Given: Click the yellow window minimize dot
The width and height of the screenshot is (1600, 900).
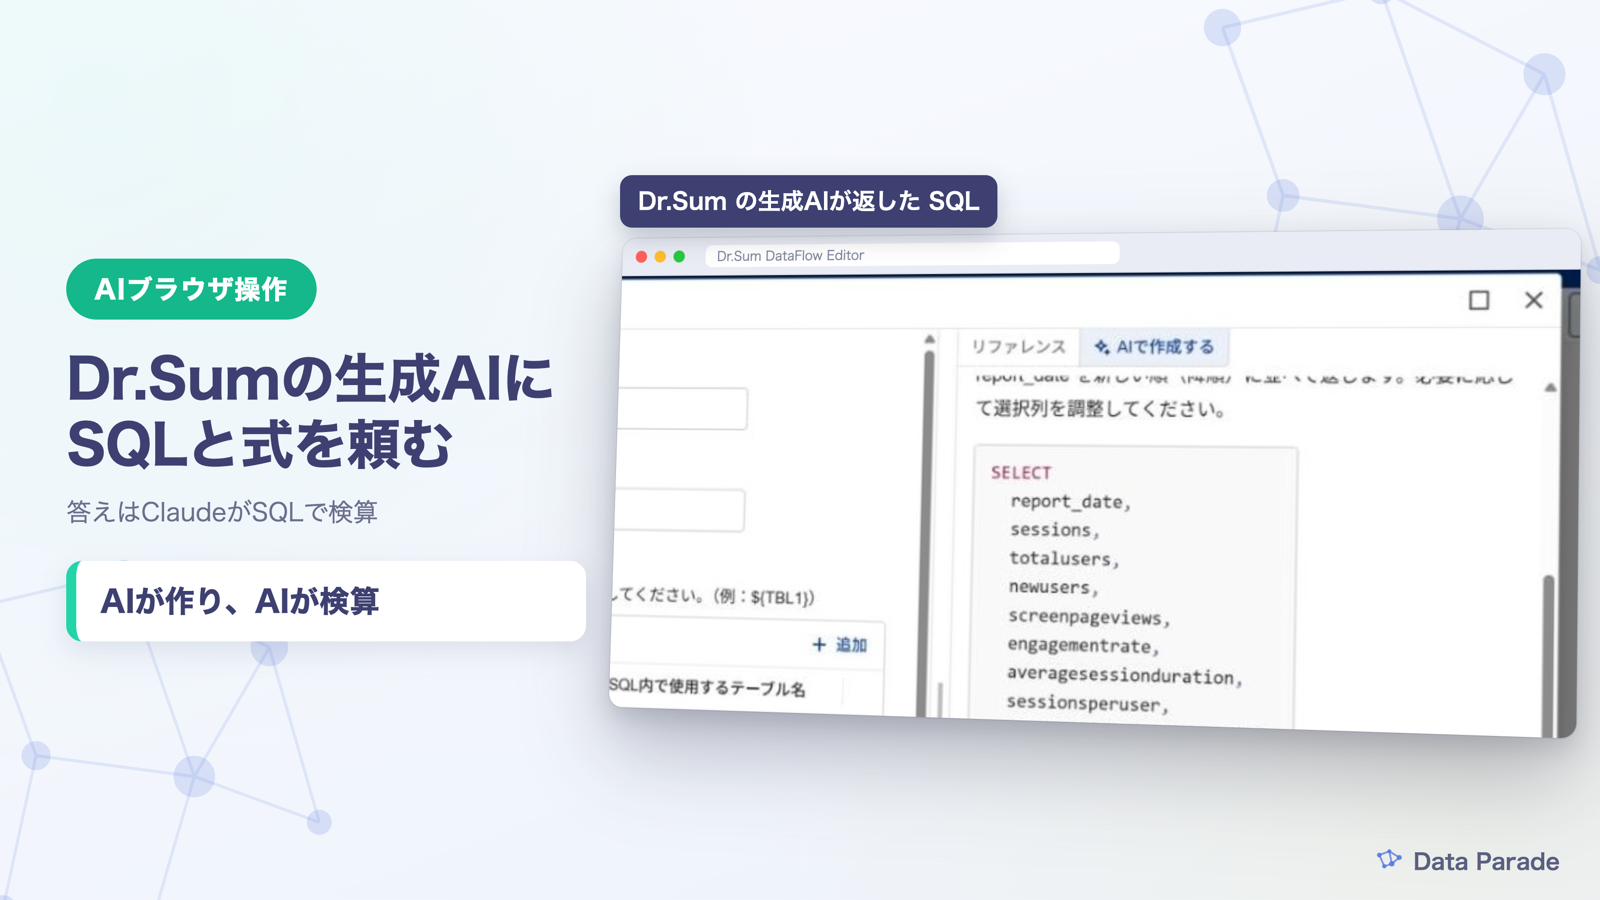Looking at the screenshot, I should (x=660, y=256).
